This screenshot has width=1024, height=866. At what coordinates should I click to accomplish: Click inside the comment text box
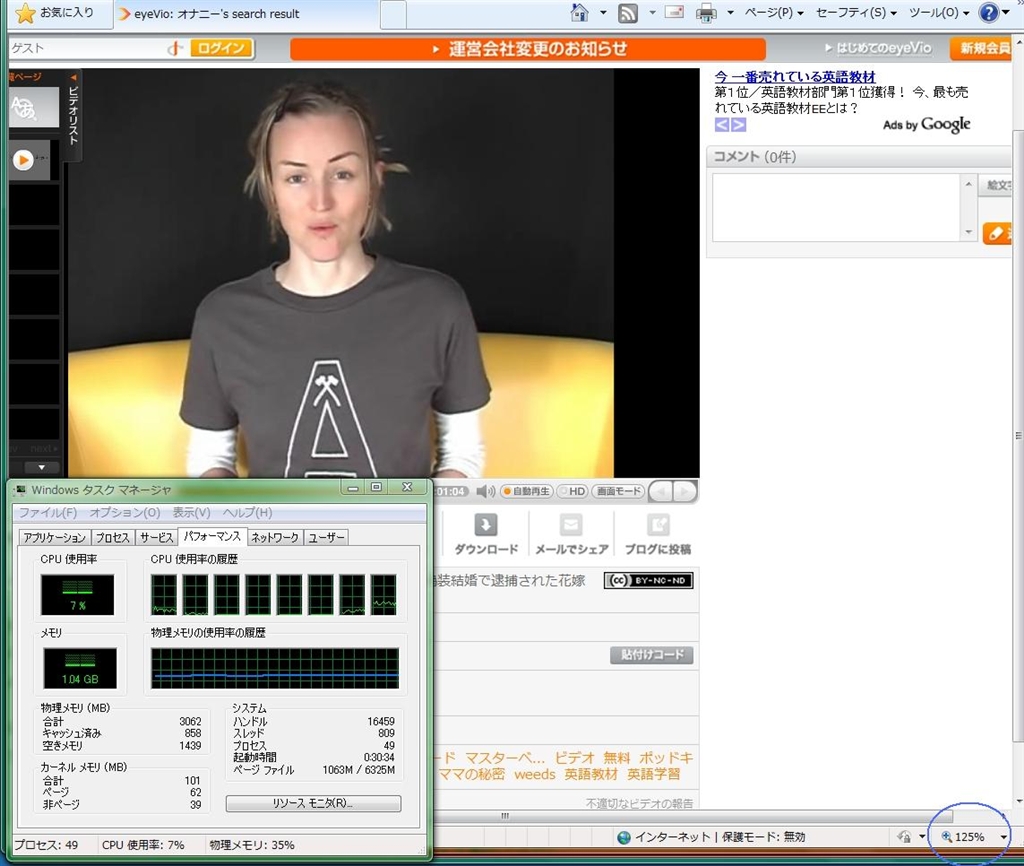pos(835,208)
